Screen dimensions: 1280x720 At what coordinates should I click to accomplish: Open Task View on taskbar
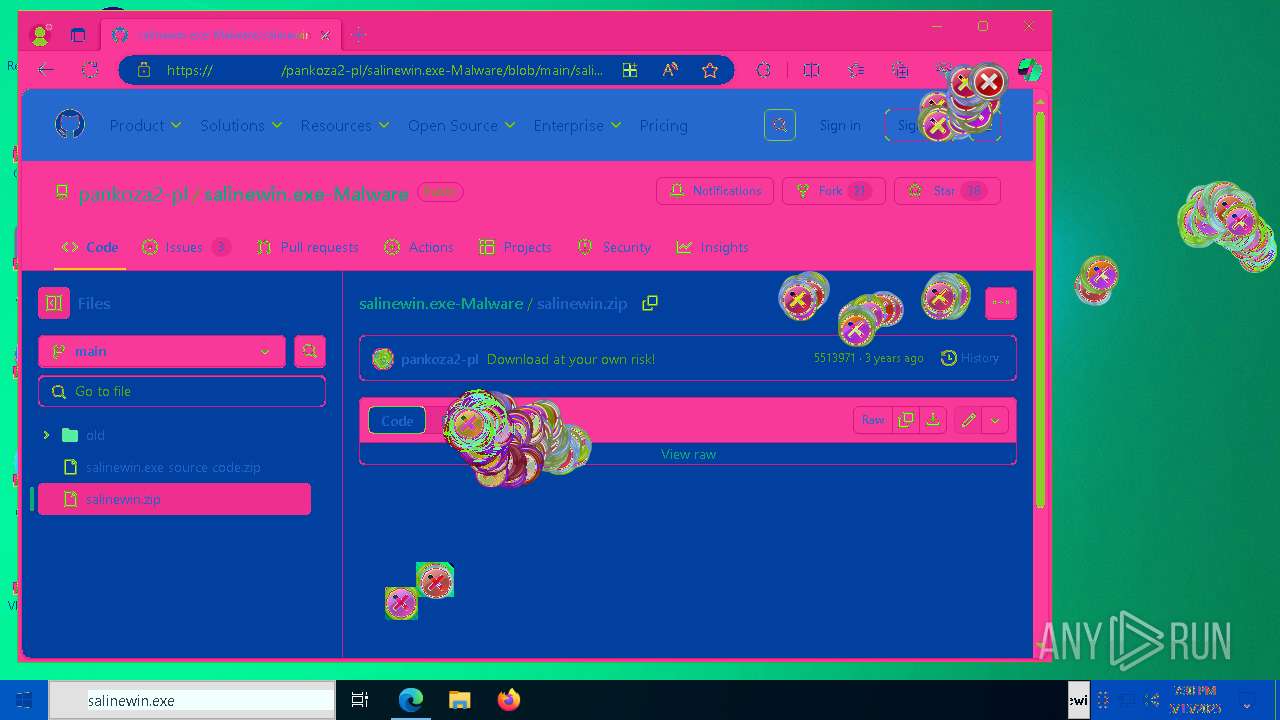[x=360, y=700]
